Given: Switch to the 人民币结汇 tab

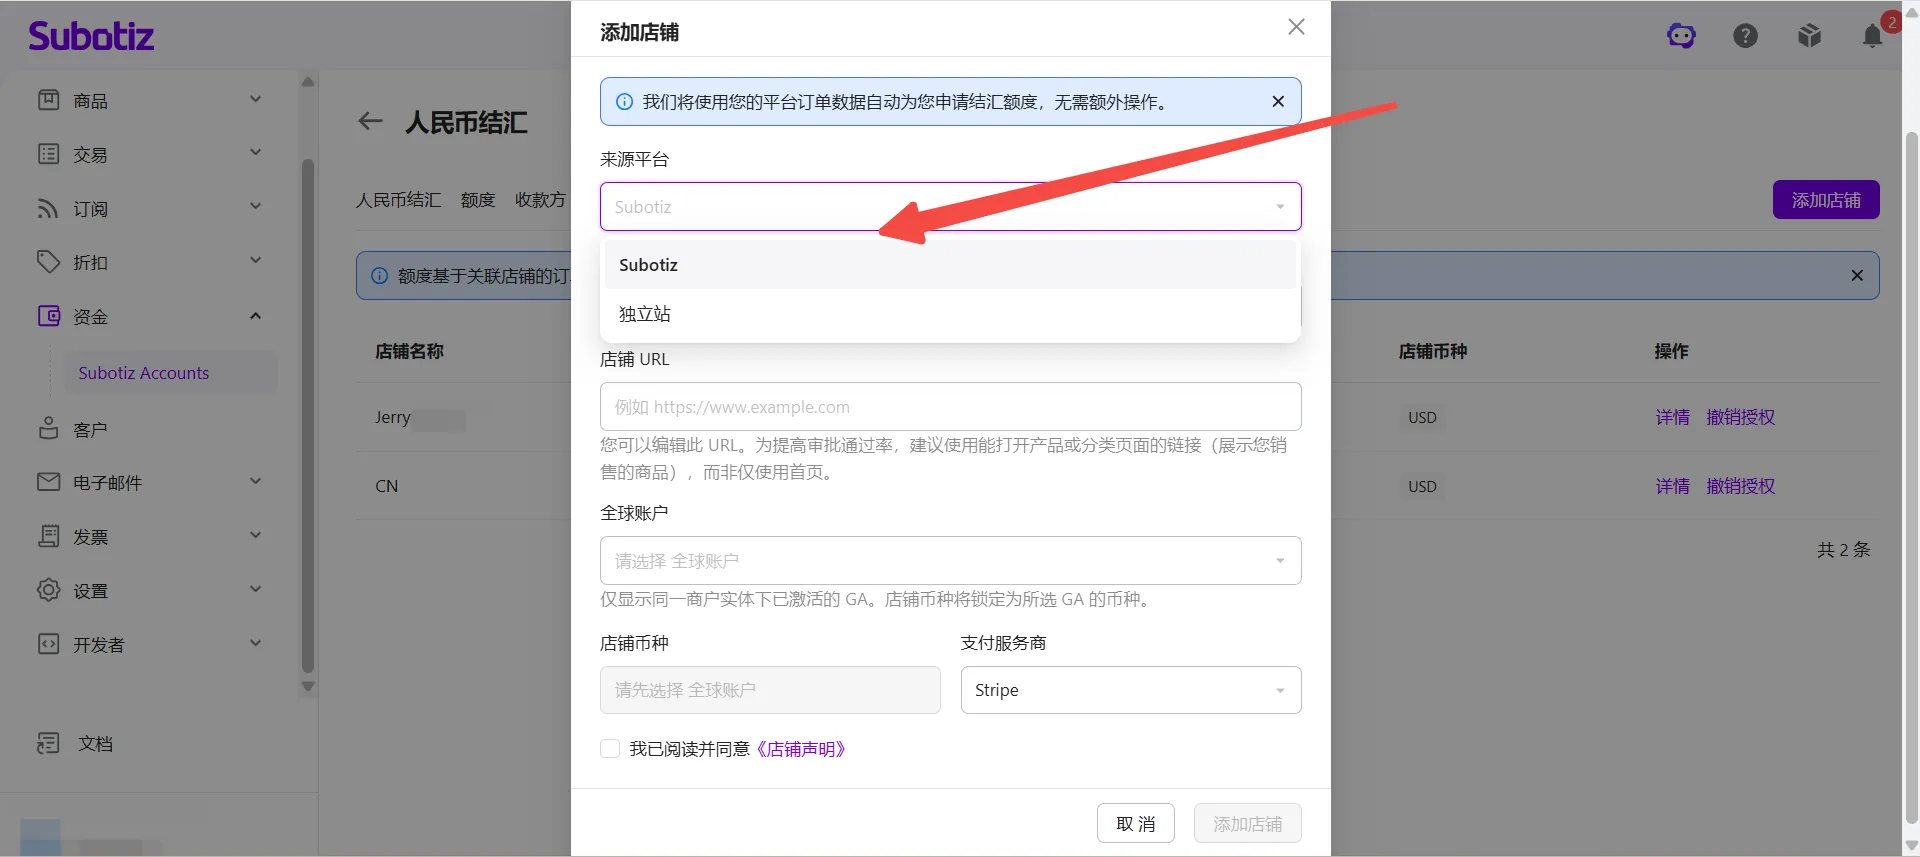Looking at the screenshot, I should click(398, 200).
